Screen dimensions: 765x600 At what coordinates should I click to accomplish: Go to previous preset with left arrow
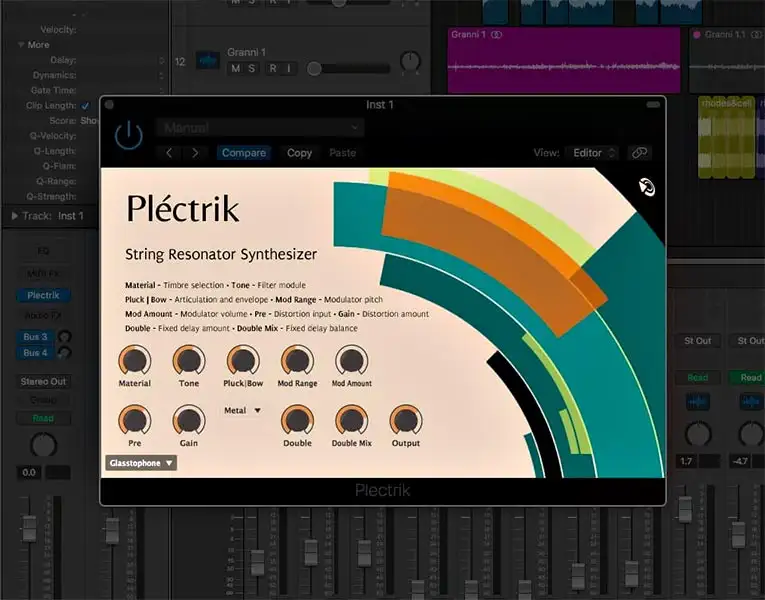[169, 153]
